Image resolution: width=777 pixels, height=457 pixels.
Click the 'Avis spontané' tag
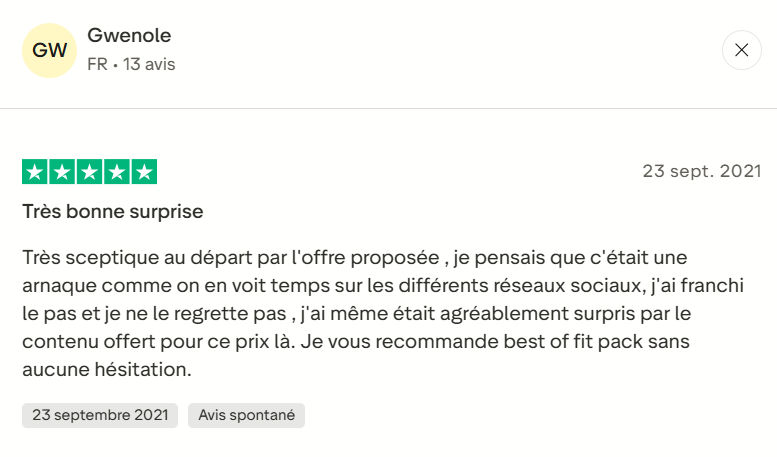pyautogui.click(x=246, y=415)
